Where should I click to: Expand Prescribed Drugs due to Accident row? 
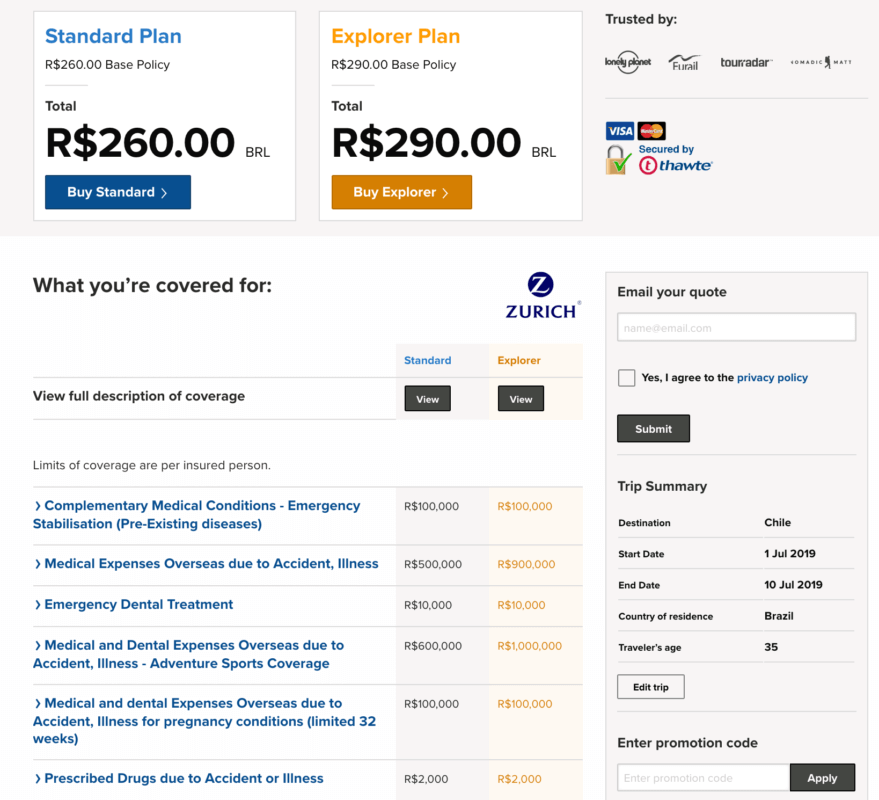tap(178, 778)
